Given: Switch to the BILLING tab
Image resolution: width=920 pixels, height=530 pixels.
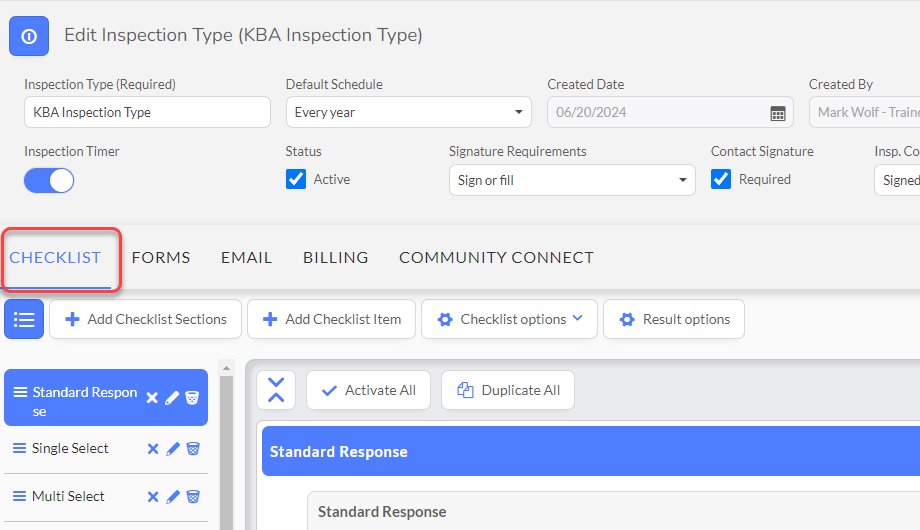Looking at the screenshot, I should click(336, 258).
